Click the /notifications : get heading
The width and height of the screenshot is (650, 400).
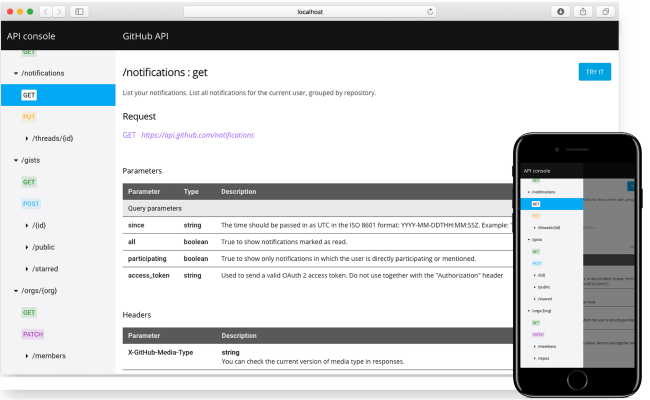point(165,73)
